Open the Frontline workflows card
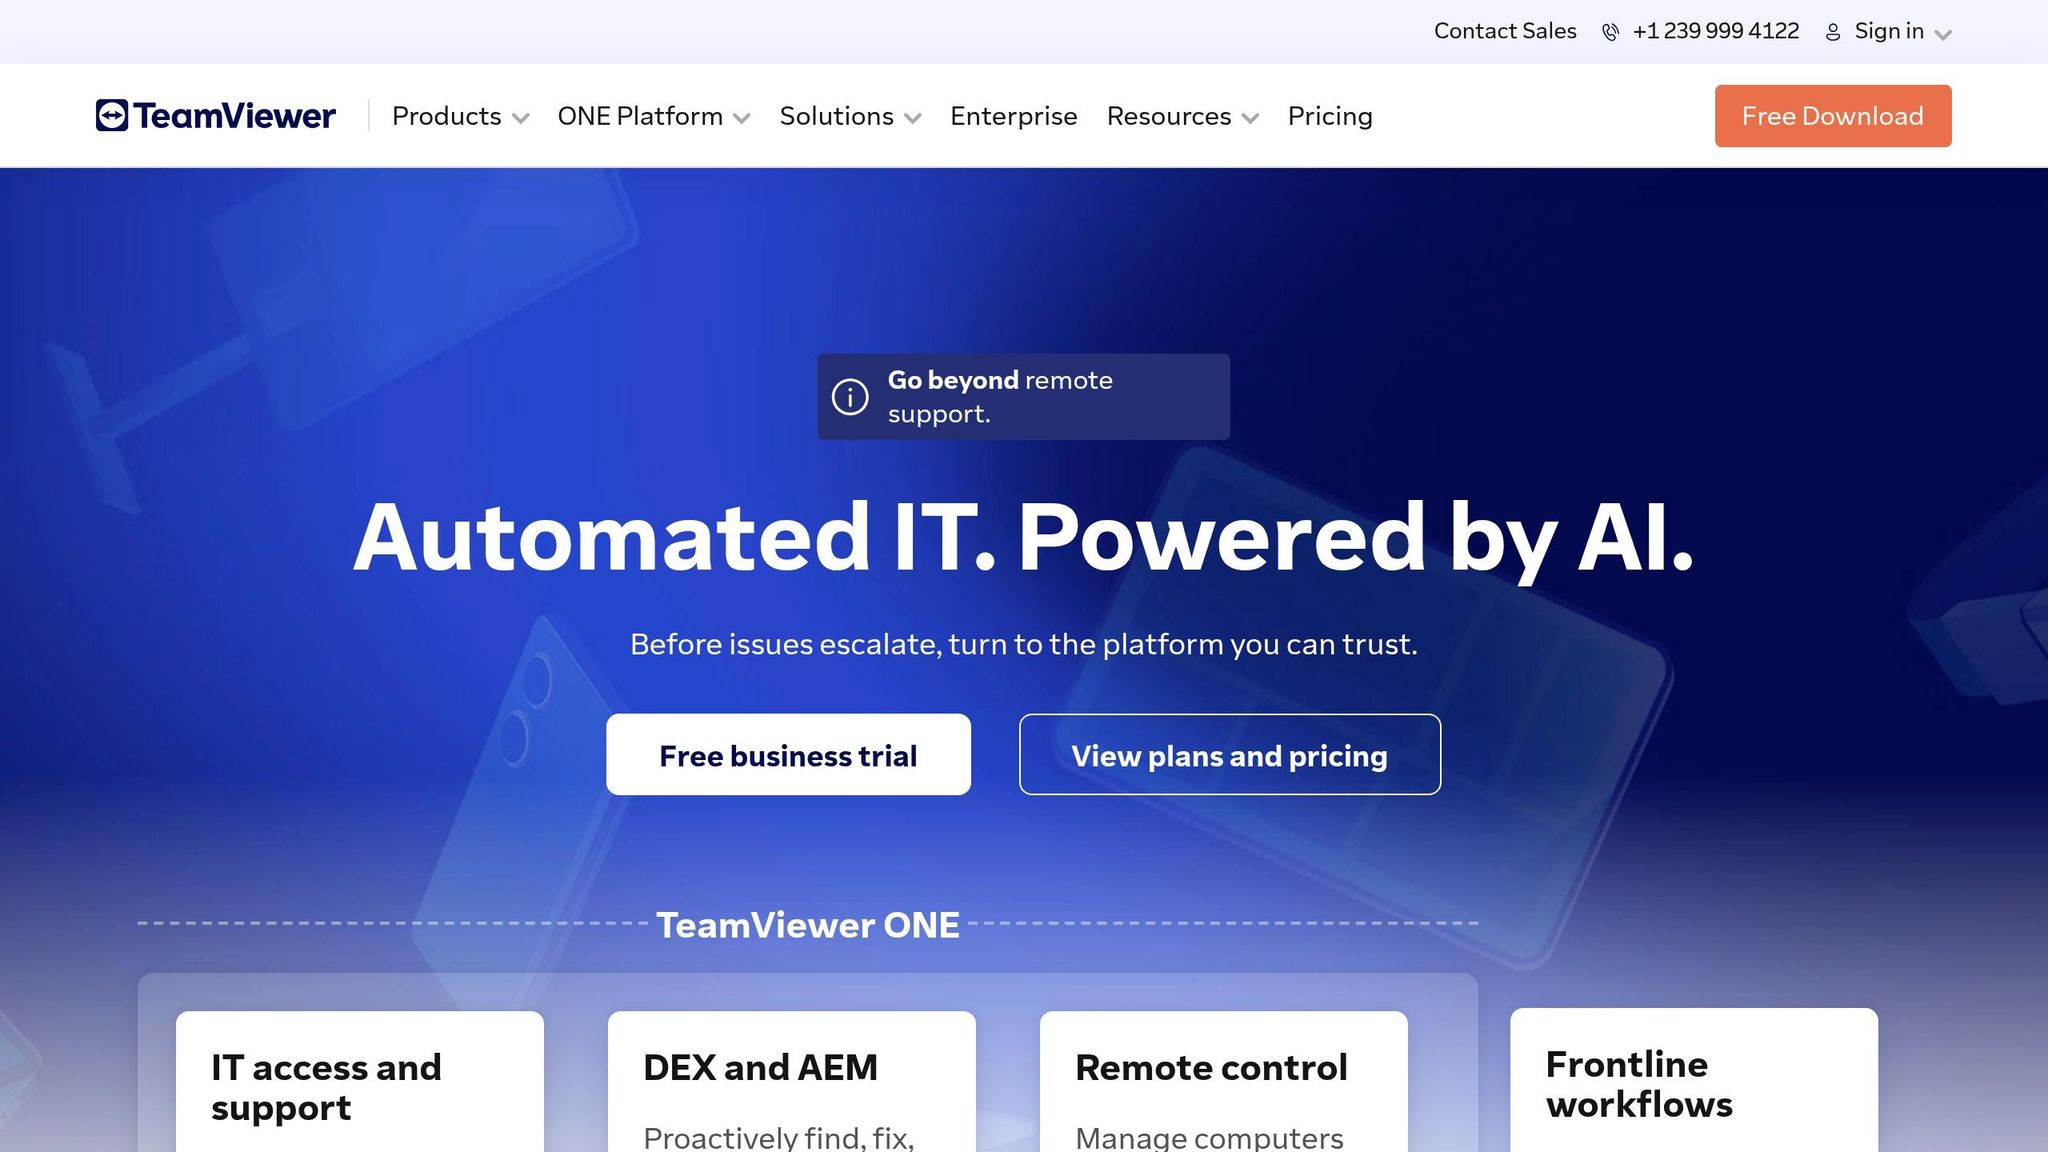The width and height of the screenshot is (2048, 1152). coord(1694,1080)
